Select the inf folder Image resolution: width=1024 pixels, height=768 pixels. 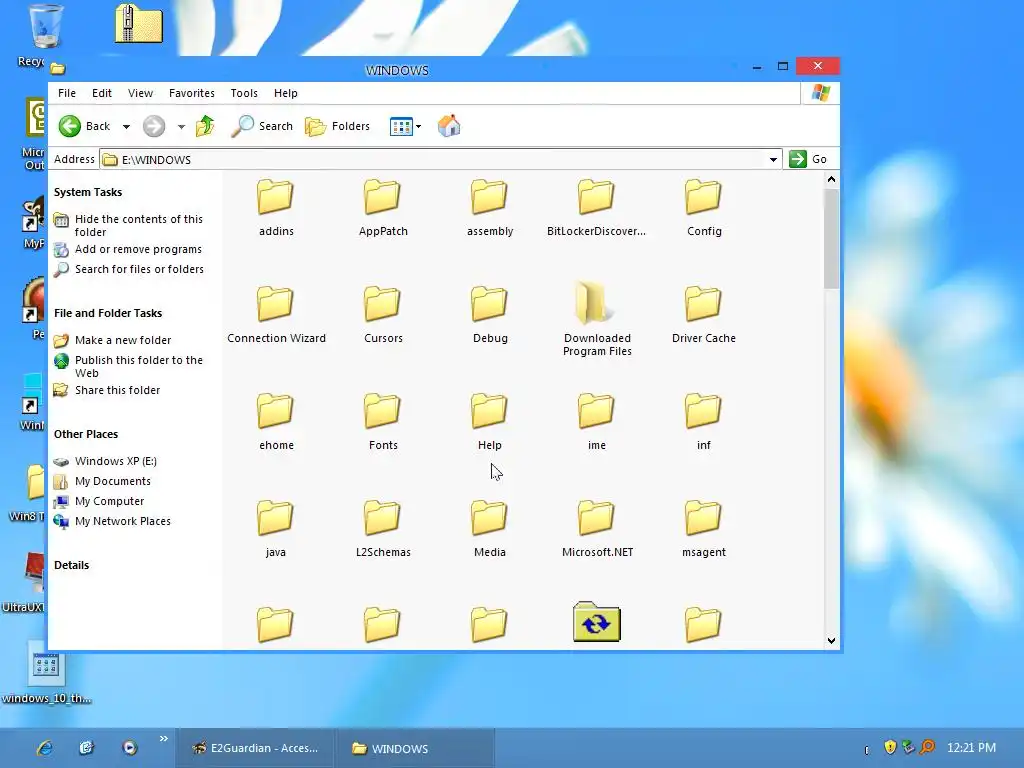coord(703,422)
